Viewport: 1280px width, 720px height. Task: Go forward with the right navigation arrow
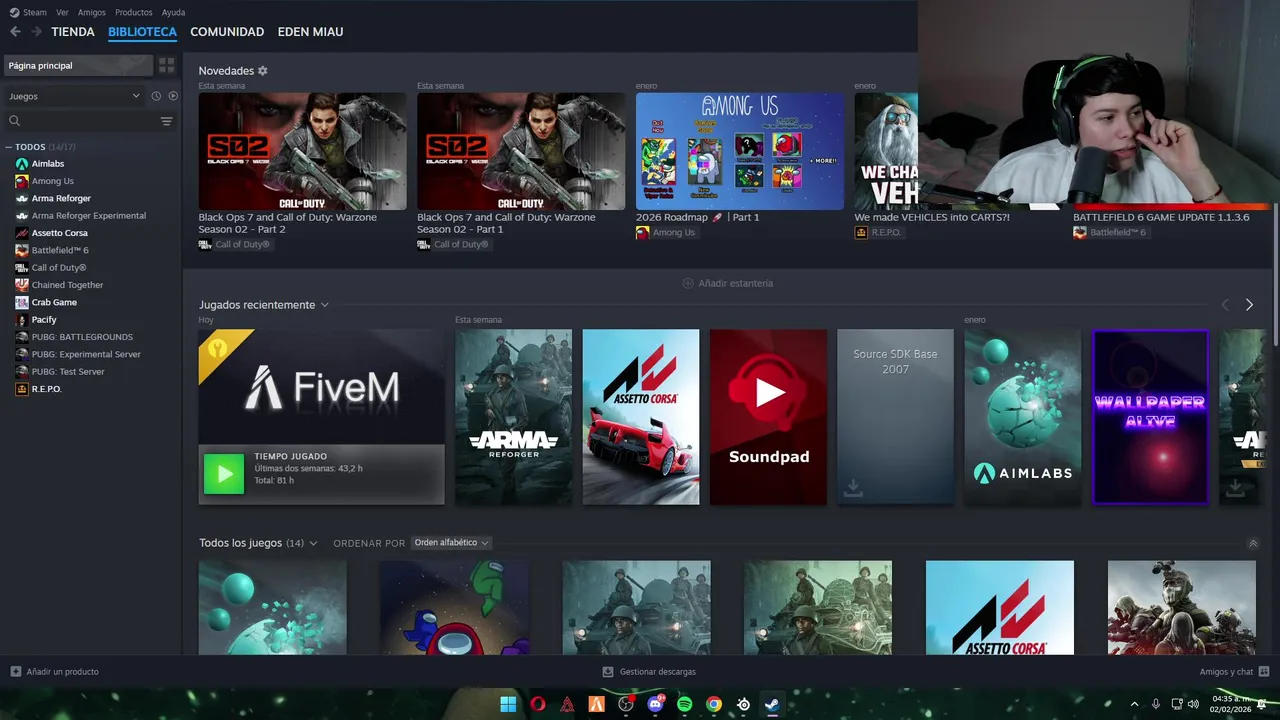[x=36, y=32]
